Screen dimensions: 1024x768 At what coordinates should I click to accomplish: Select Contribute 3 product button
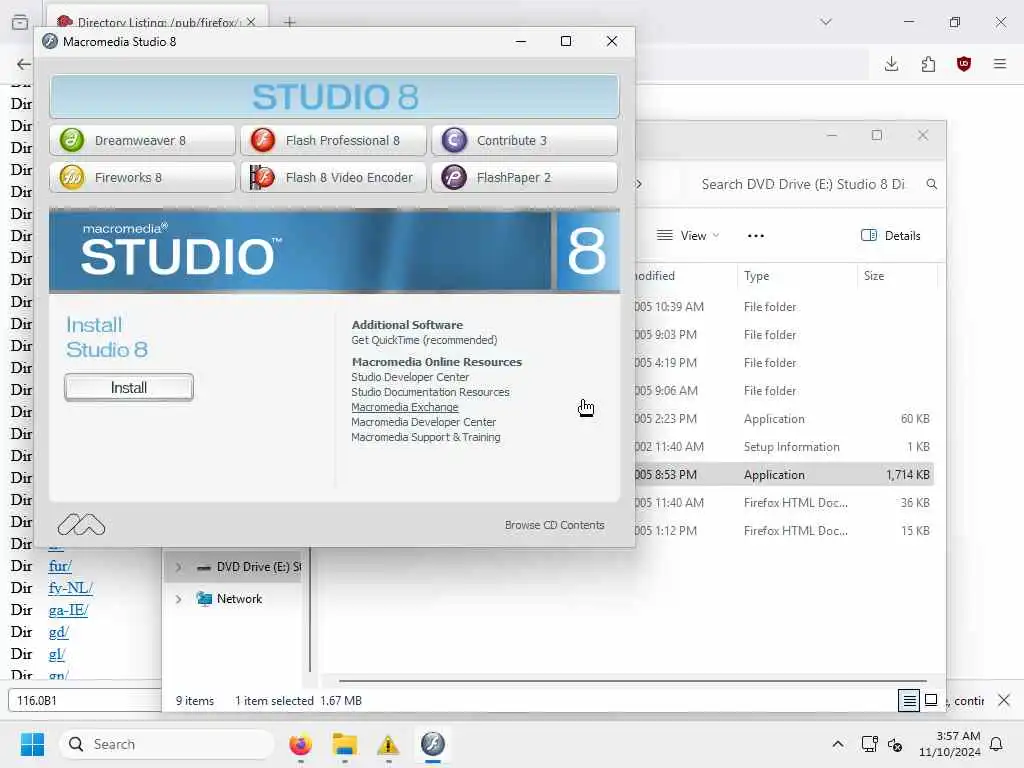coord(524,140)
